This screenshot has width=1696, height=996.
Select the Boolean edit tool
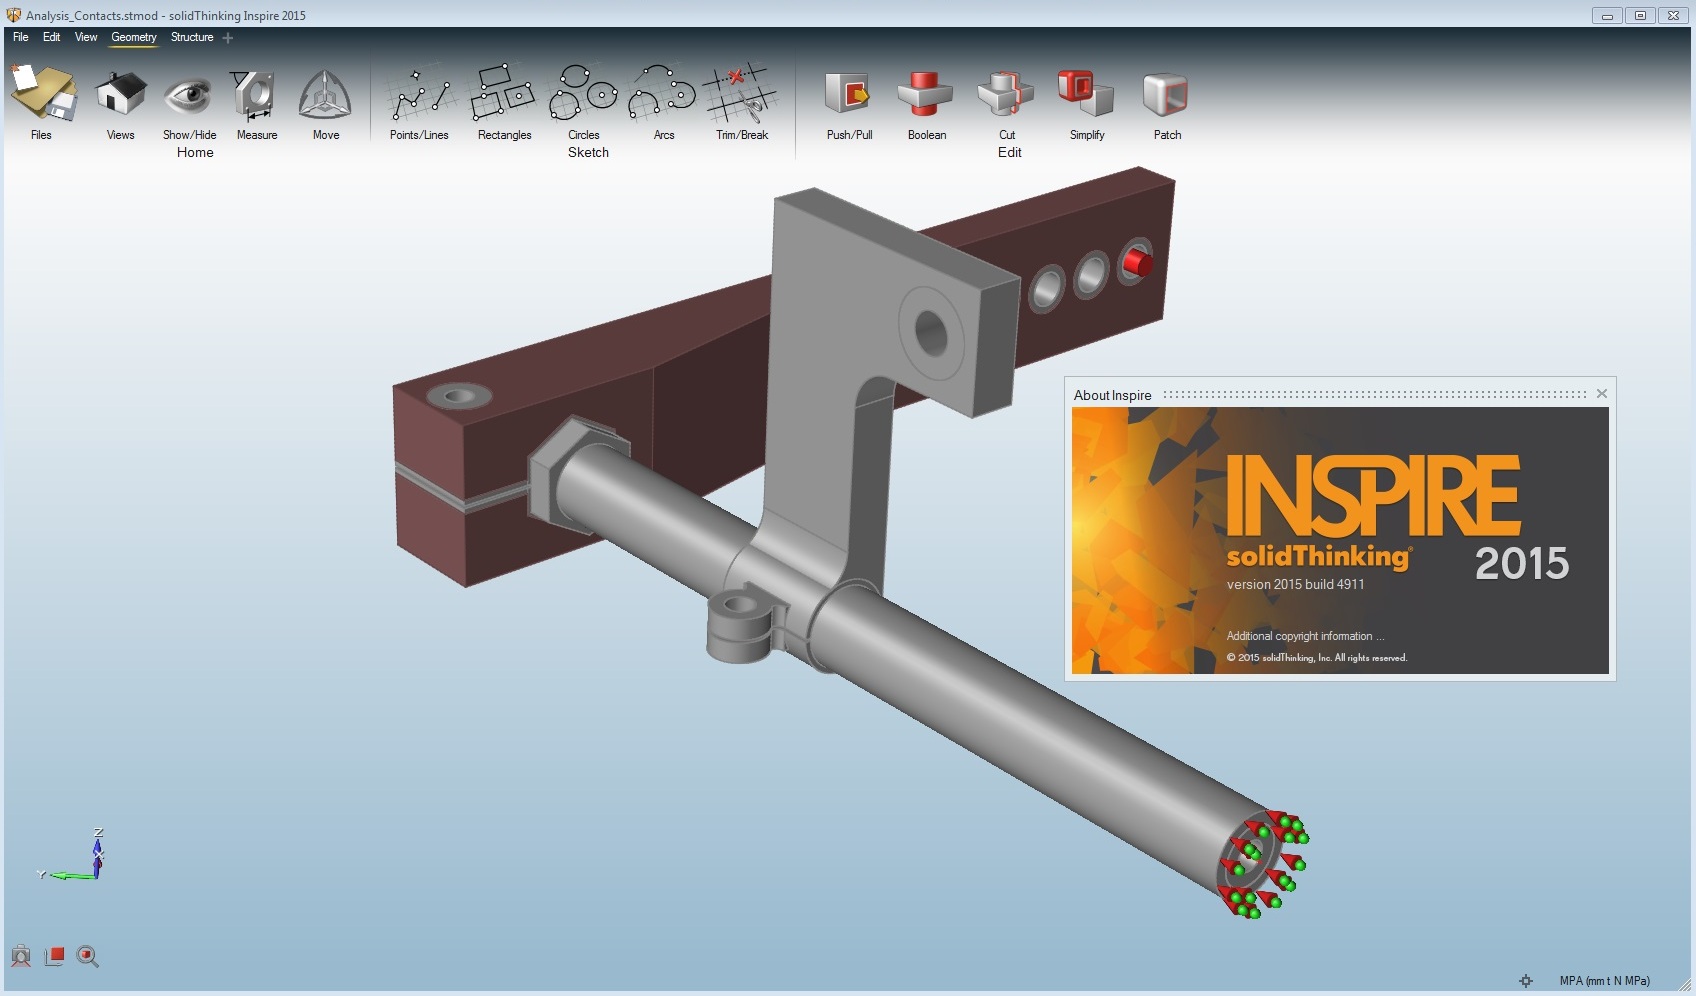click(x=925, y=95)
